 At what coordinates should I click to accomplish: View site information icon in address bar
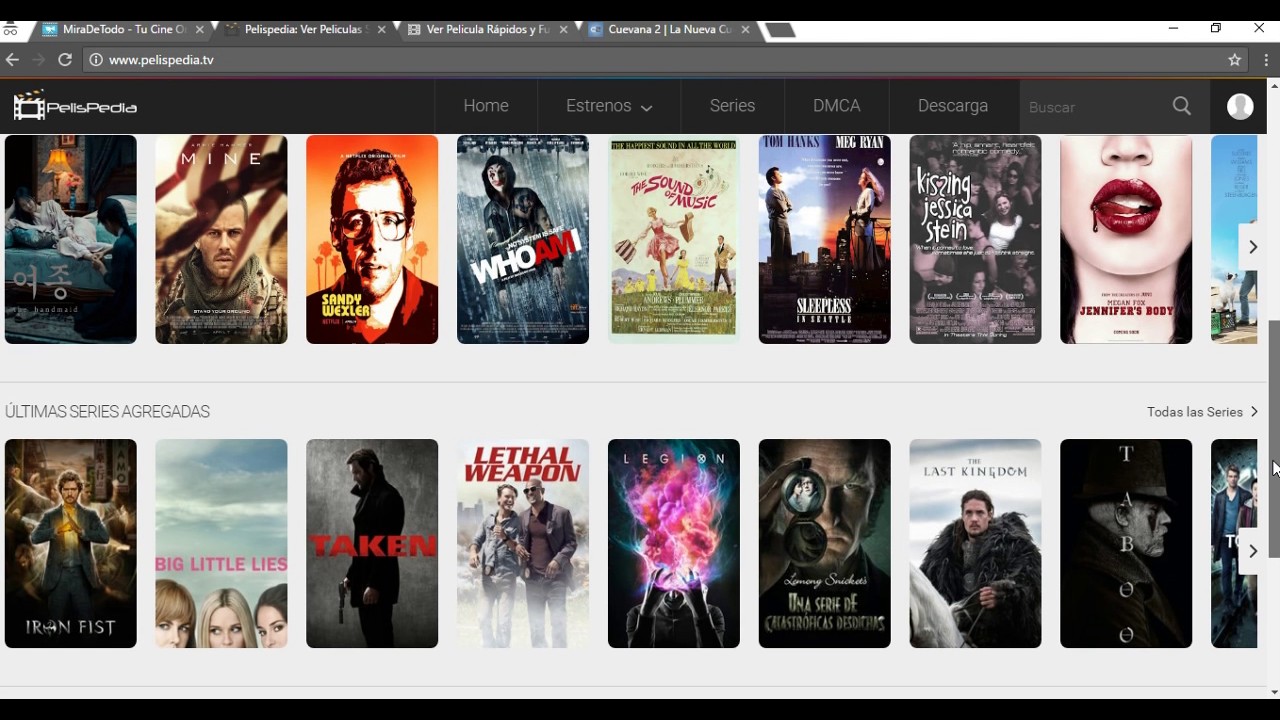(96, 60)
